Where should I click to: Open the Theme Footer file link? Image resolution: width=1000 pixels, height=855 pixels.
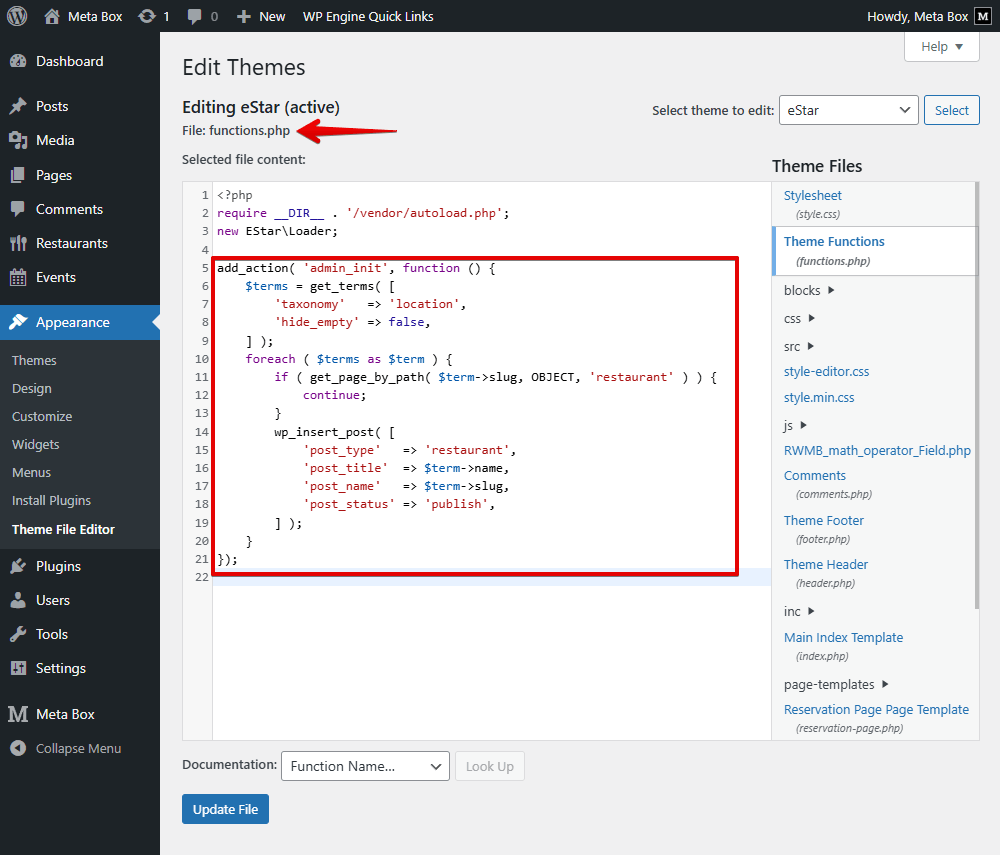click(x=823, y=520)
